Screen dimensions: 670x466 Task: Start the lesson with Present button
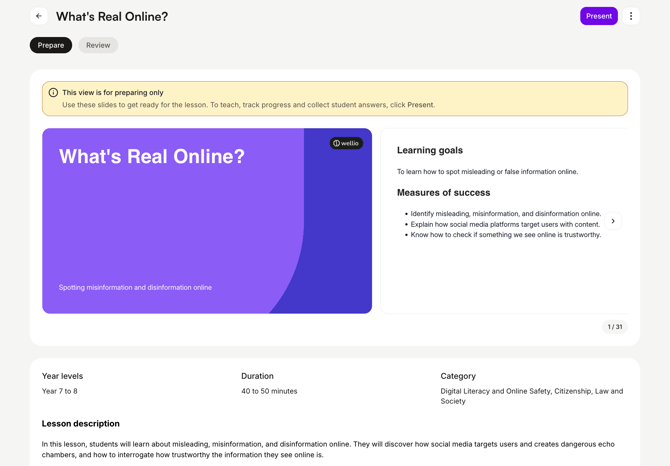point(599,16)
